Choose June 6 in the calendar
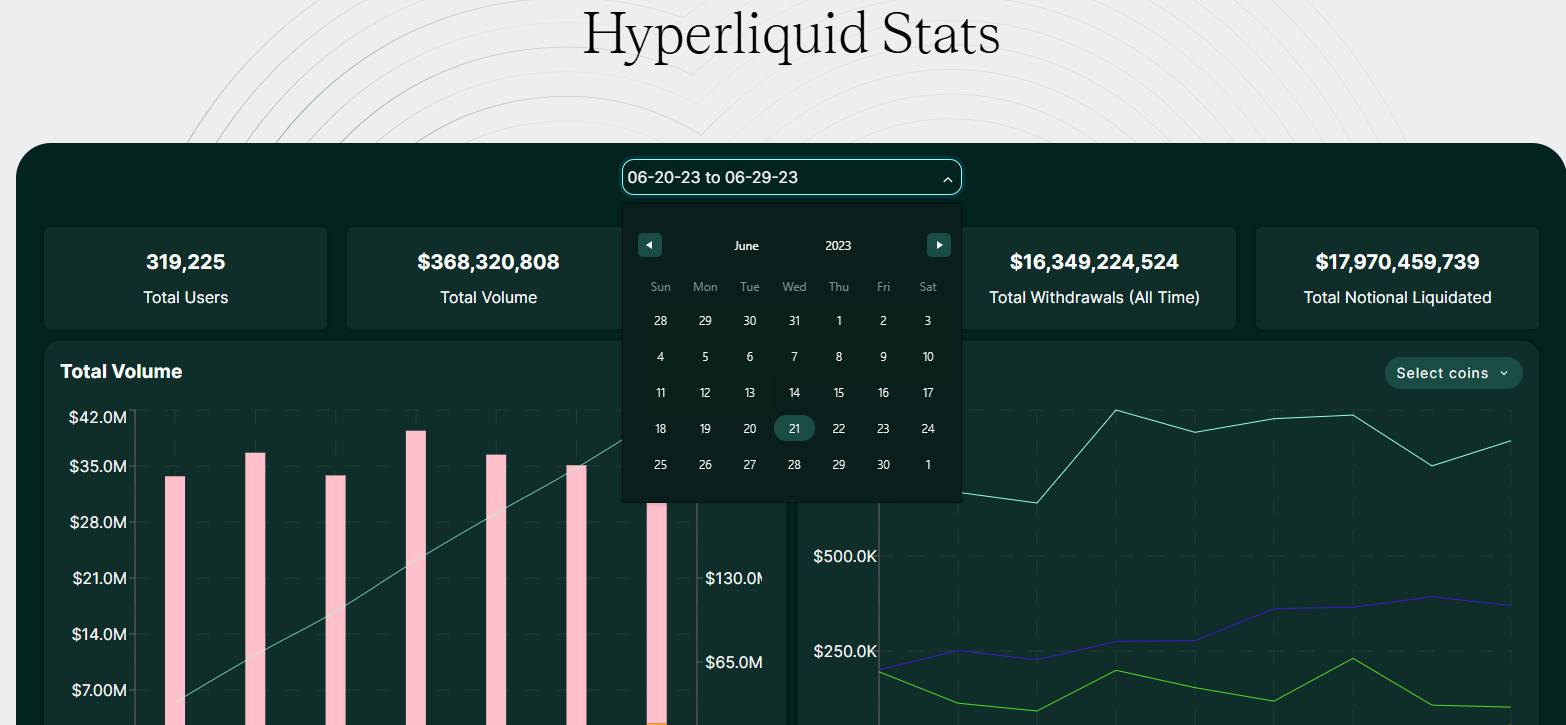 point(750,356)
